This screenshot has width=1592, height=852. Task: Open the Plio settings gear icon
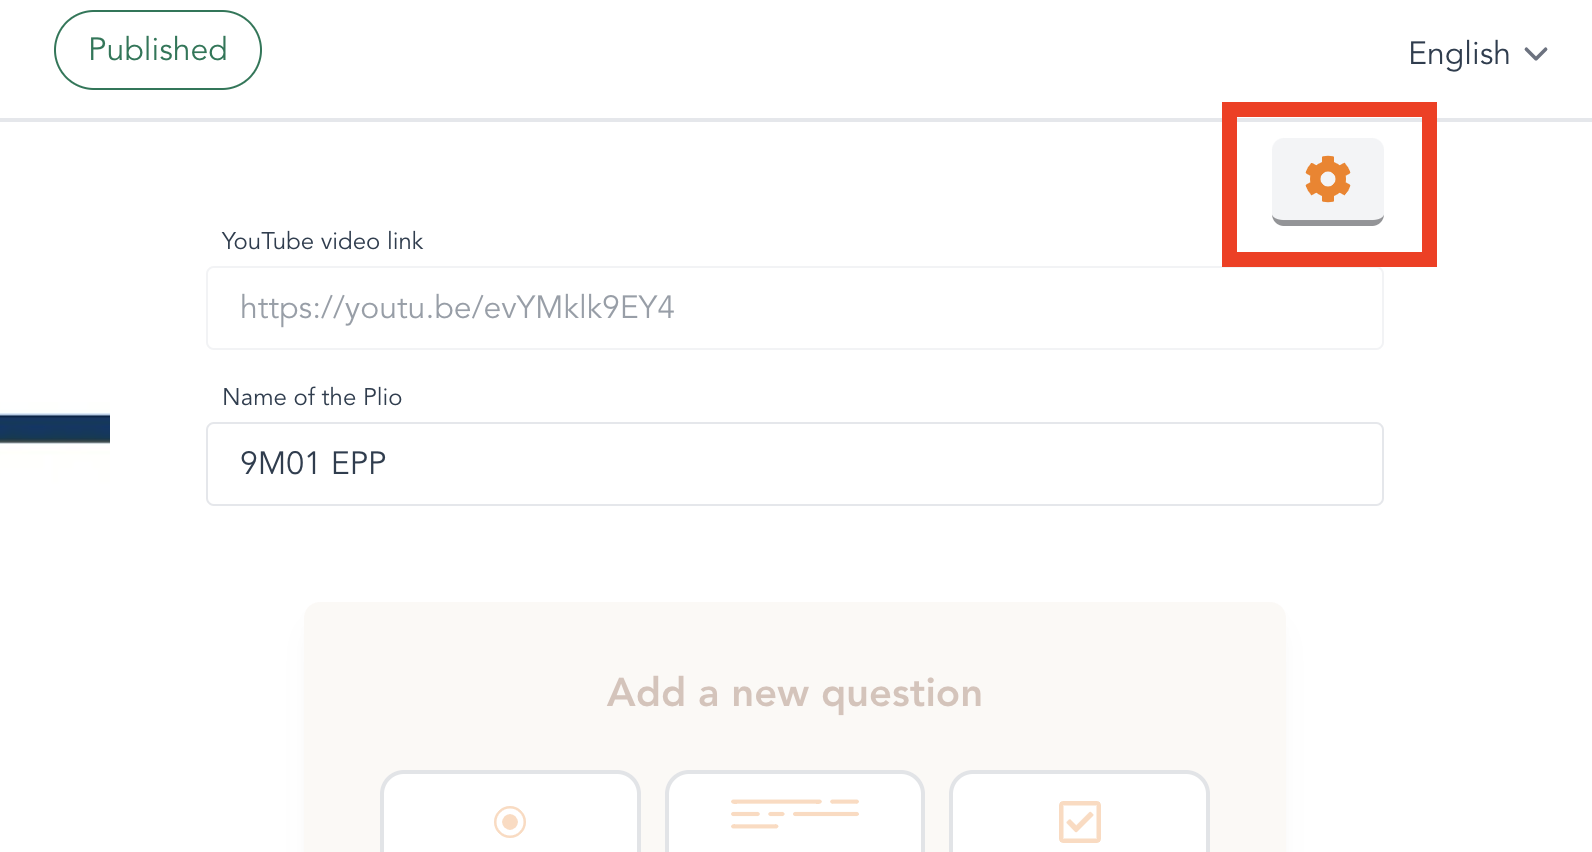[x=1327, y=179]
